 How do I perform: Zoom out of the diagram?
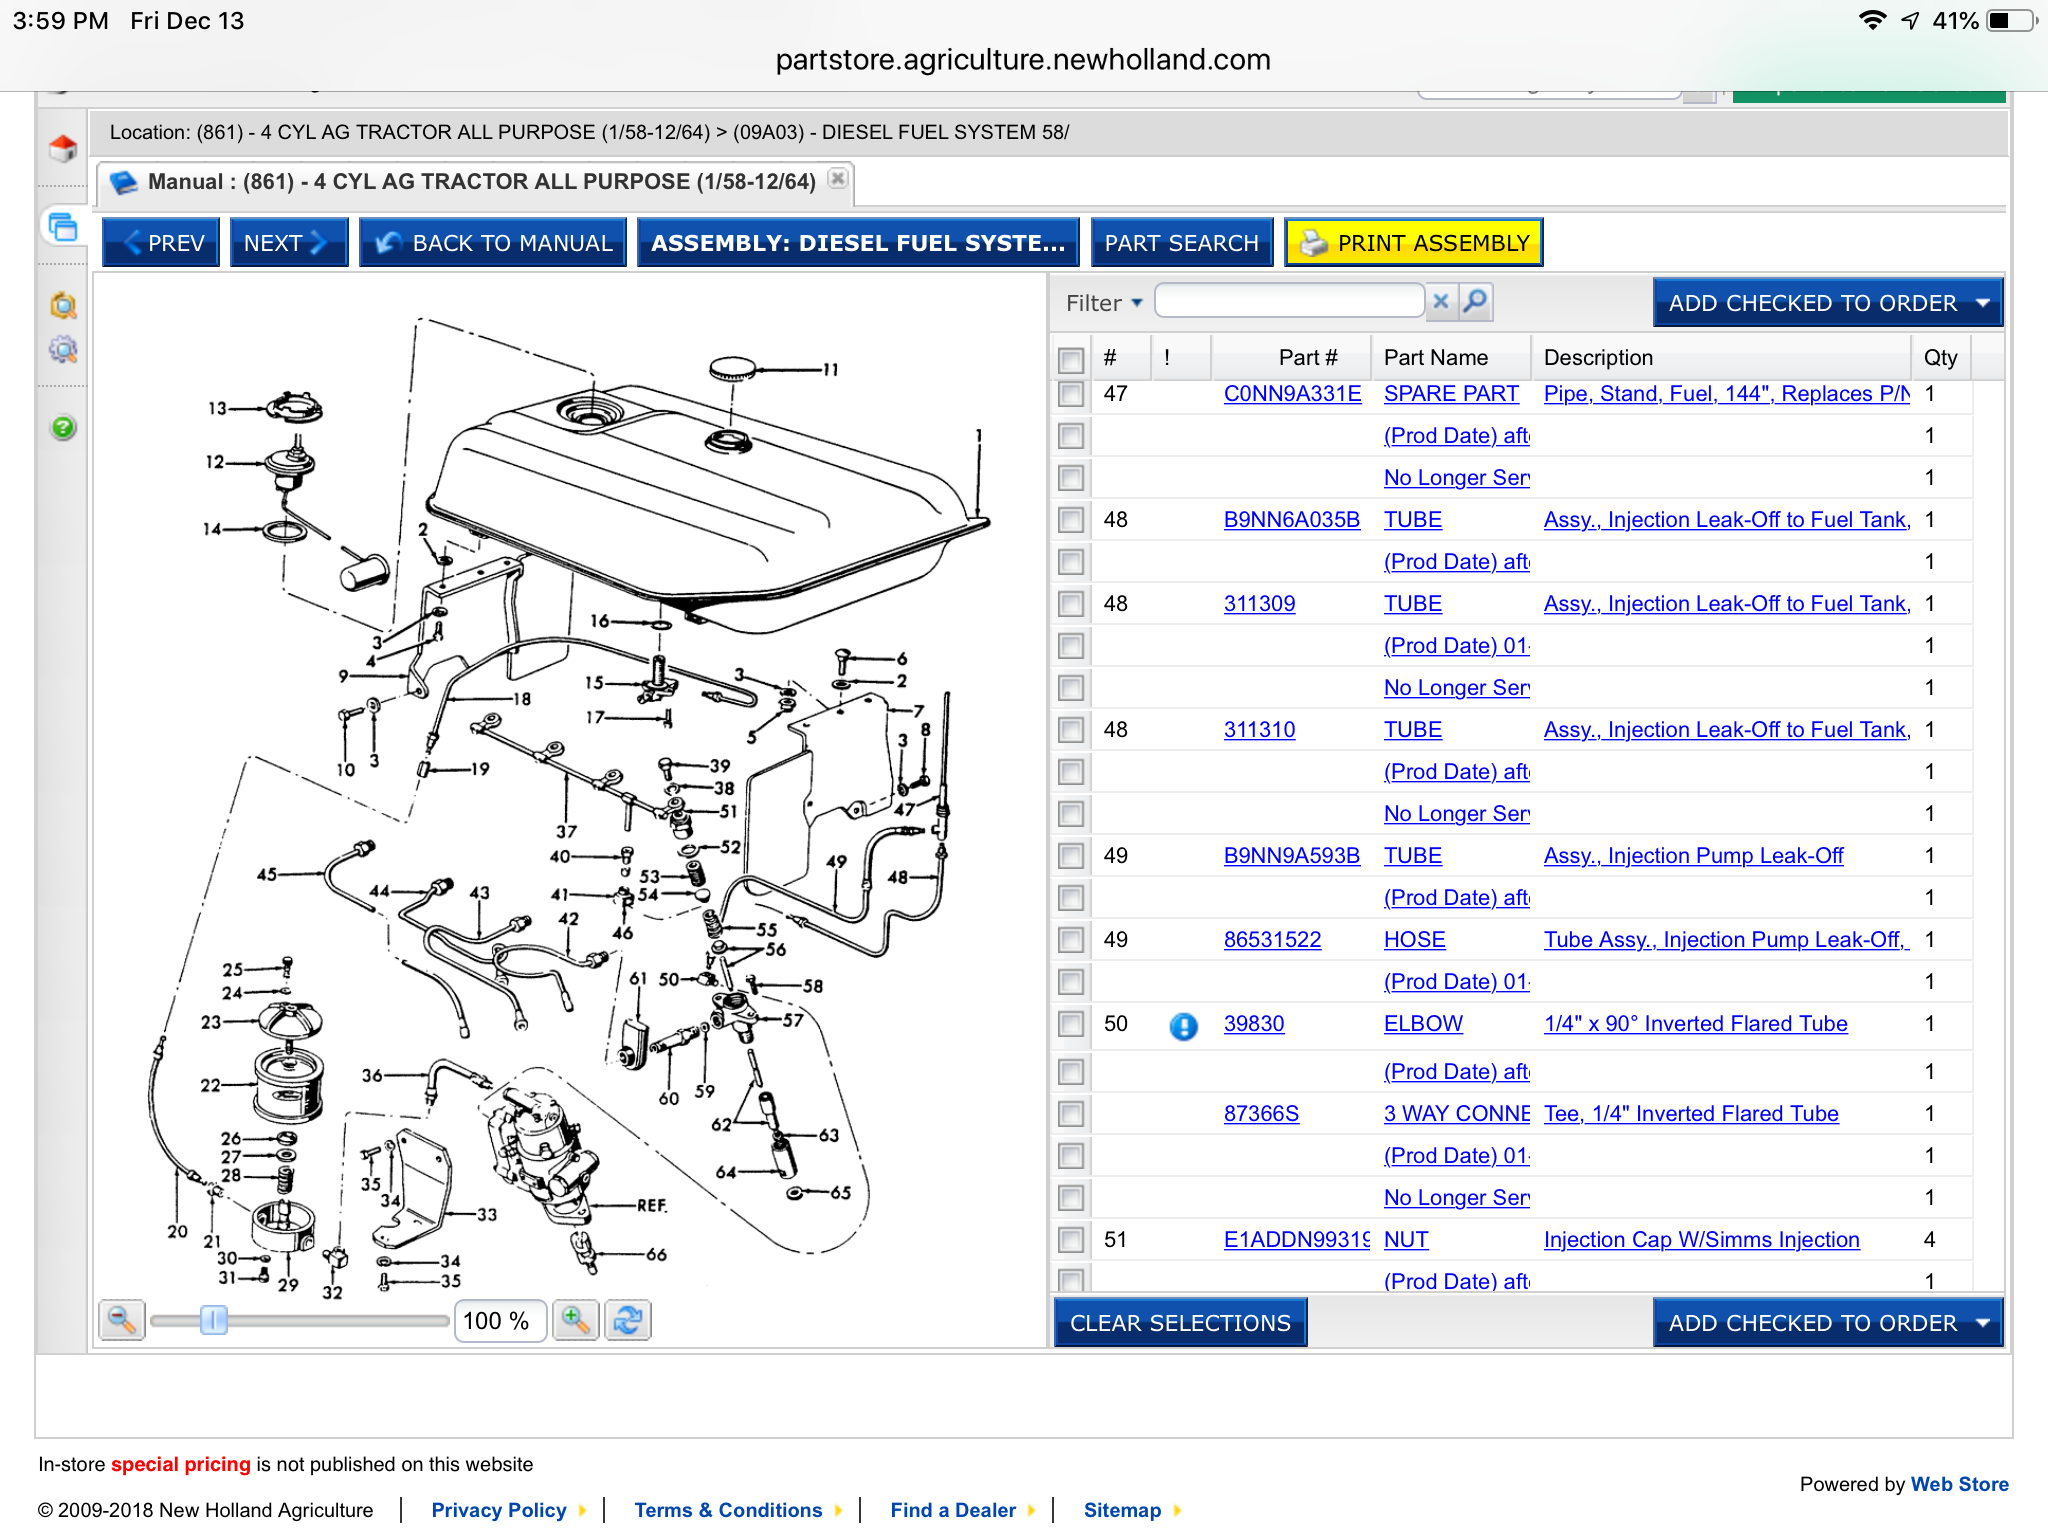[122, 1320]
